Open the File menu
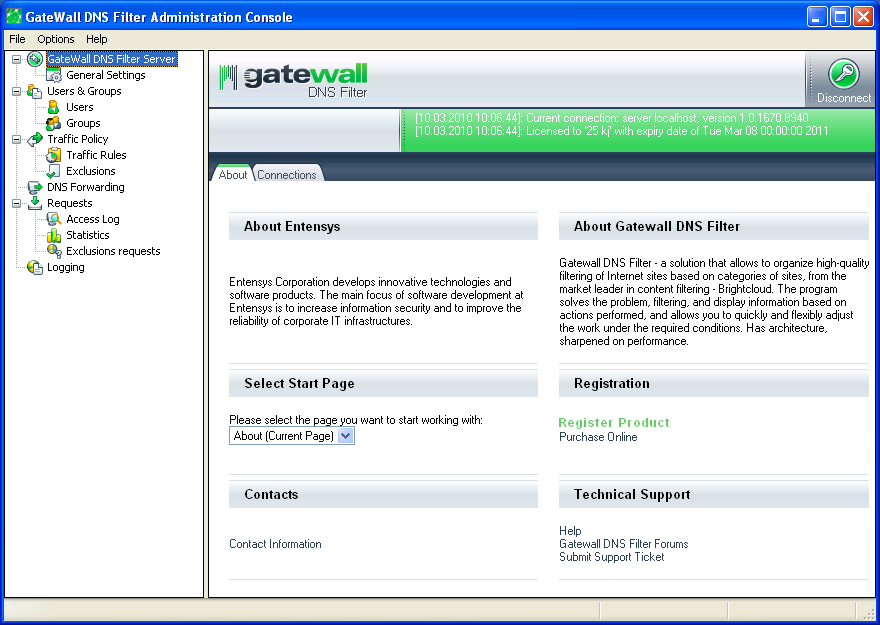This screenshot has height=625, width=880. tap(17, 39)
